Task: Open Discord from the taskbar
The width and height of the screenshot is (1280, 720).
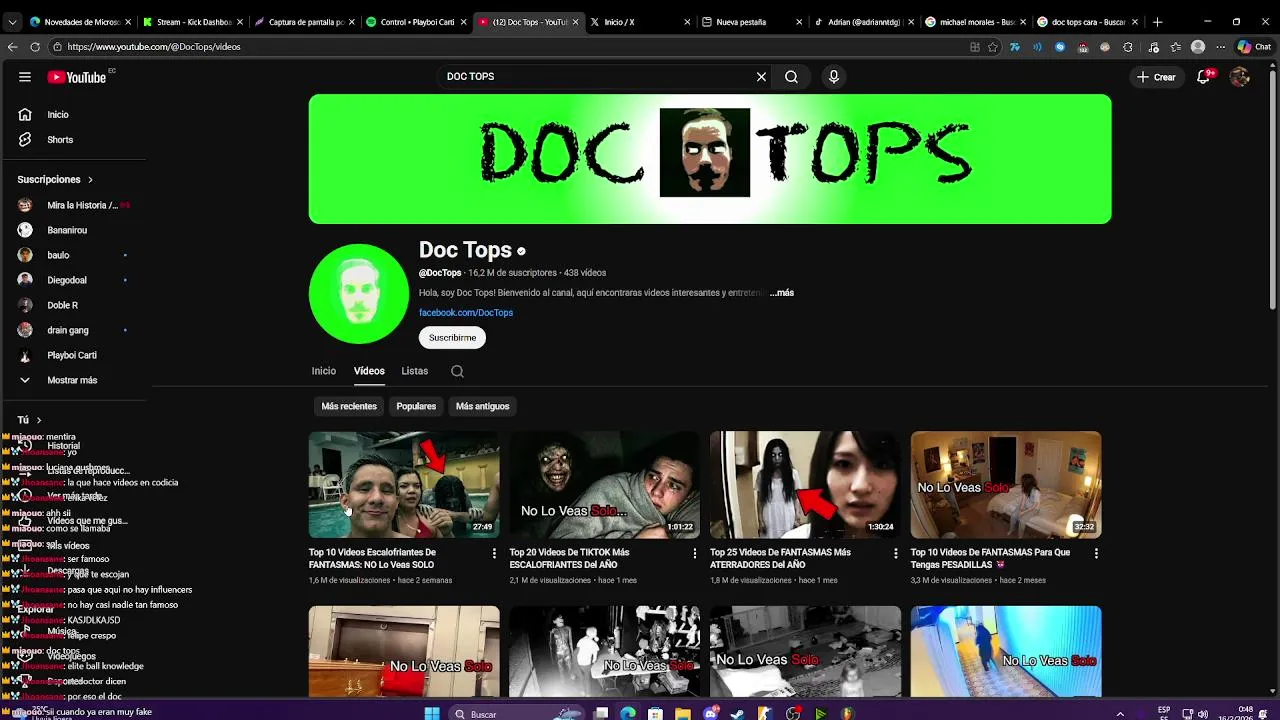Action: click(710, 714)
